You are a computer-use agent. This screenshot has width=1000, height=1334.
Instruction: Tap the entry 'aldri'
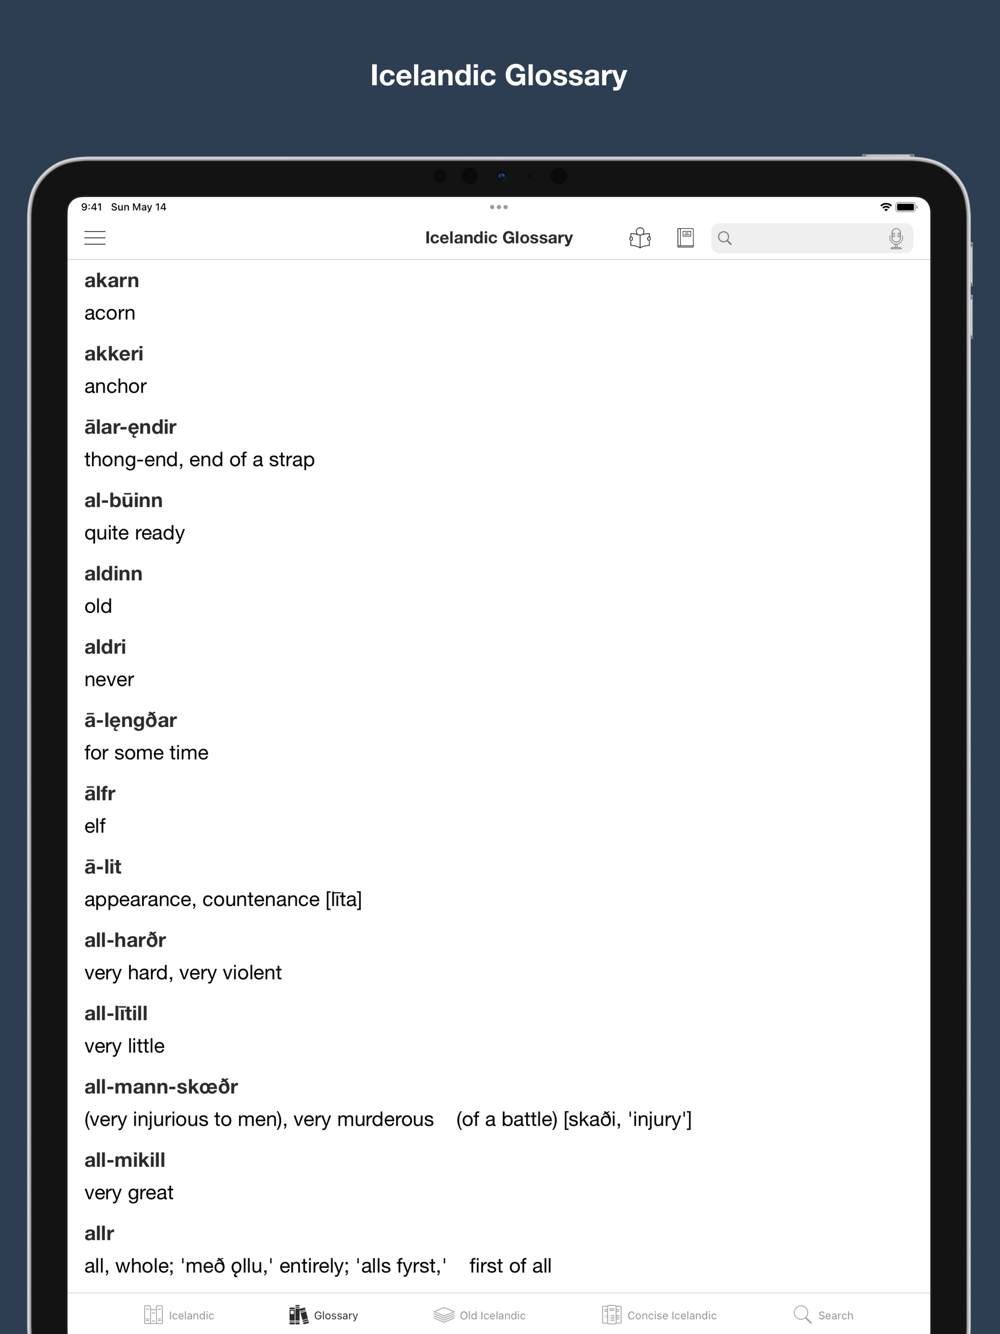[x=105, y=647]
